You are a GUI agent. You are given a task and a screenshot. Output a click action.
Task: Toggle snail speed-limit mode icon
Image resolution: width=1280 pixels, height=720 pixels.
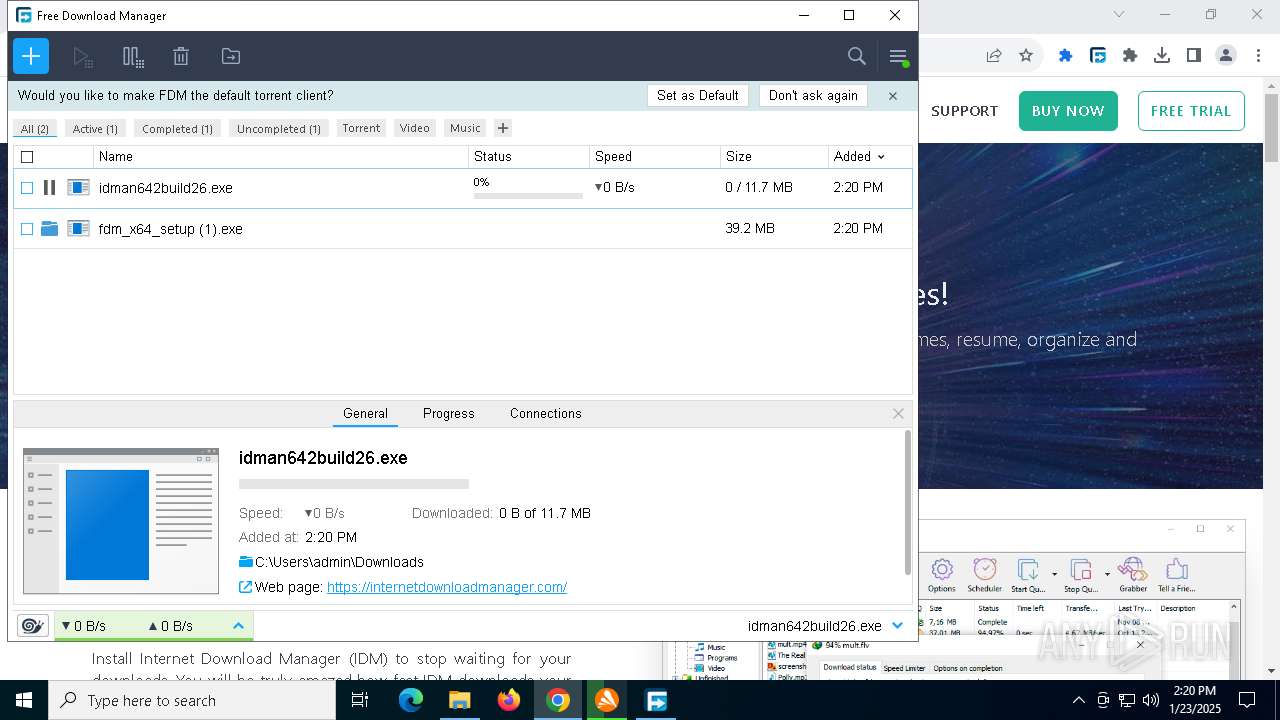tap(33, 626)
